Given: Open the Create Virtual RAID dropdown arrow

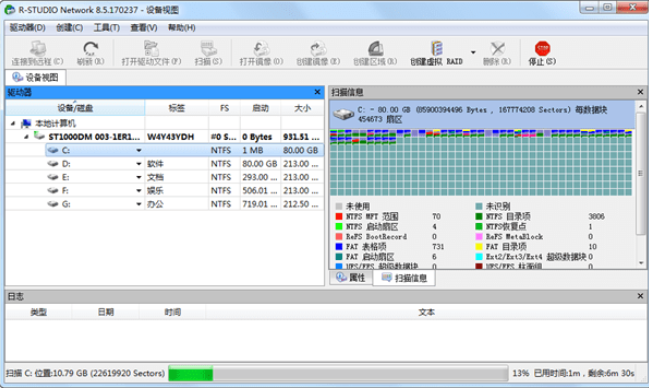Looking at the screenshot, I should (x=473, y=53).
